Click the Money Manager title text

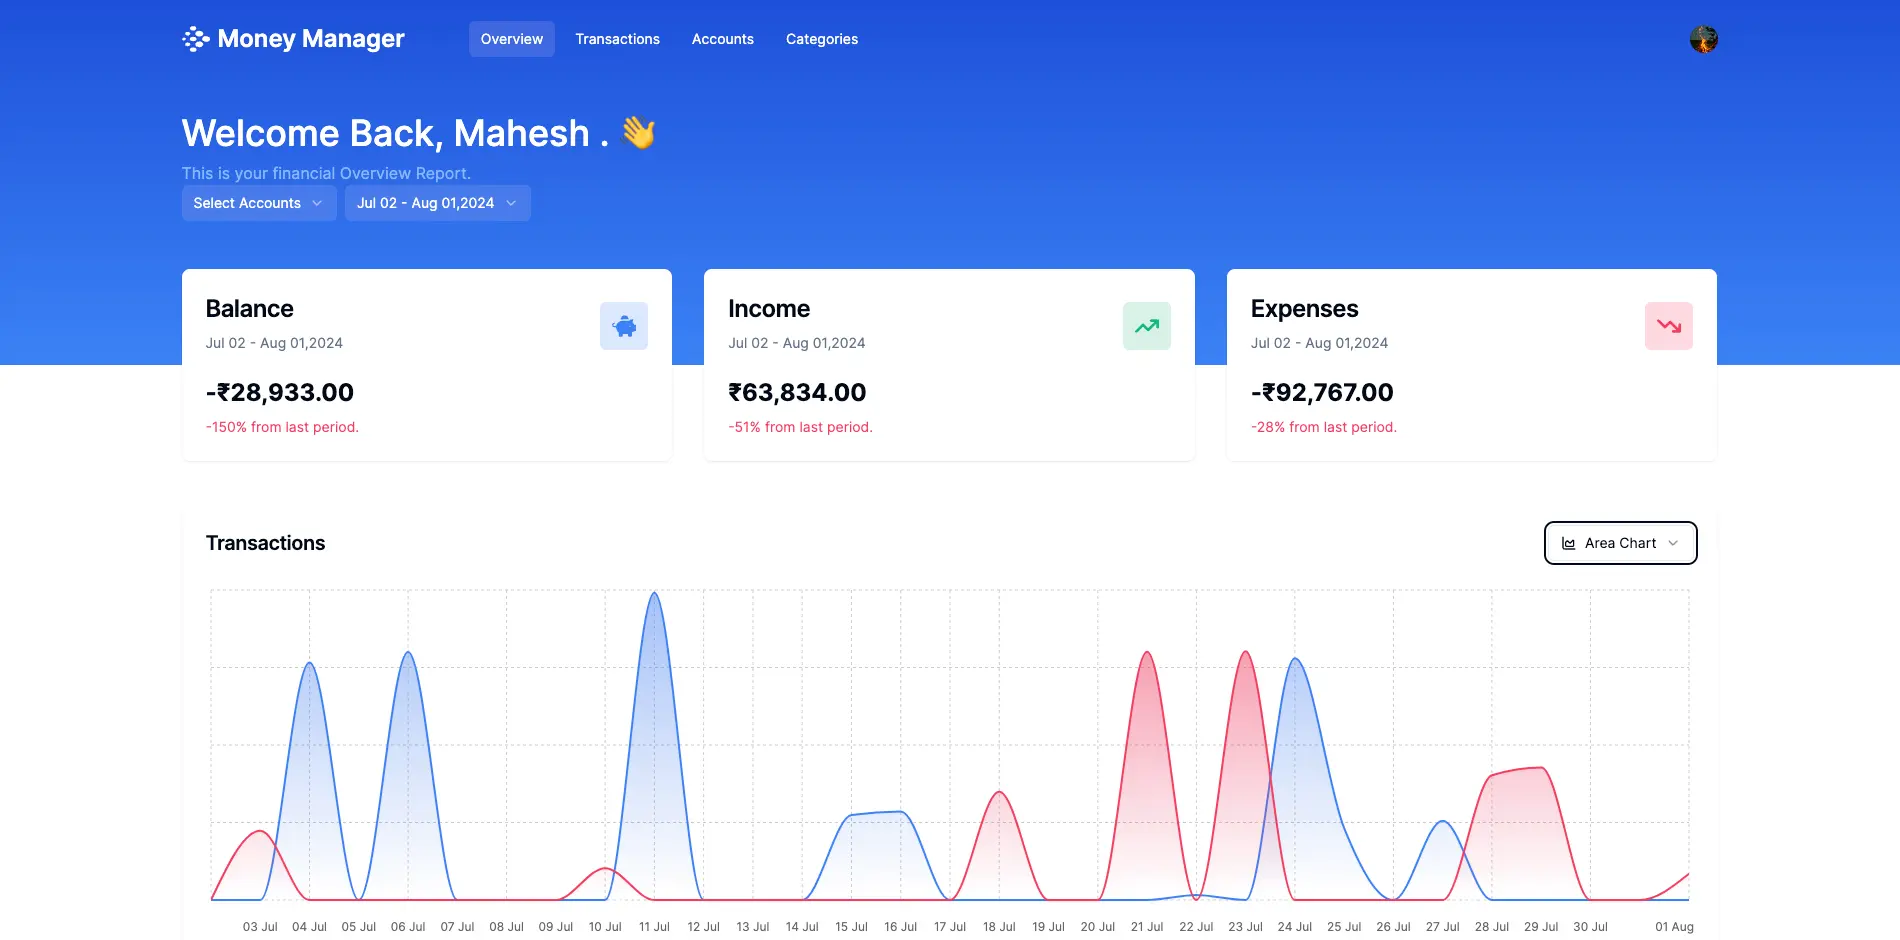(311, 39)
